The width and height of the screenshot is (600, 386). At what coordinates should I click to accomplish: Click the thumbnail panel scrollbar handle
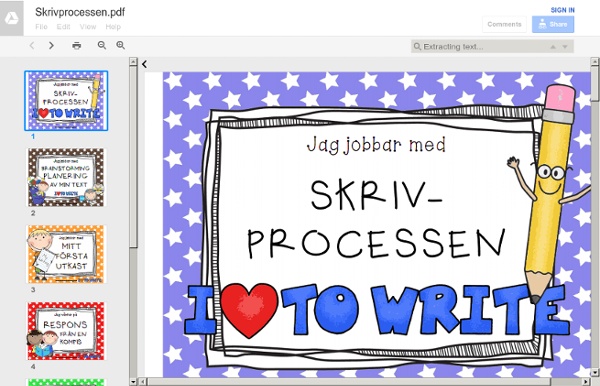(x=133, y=157)
